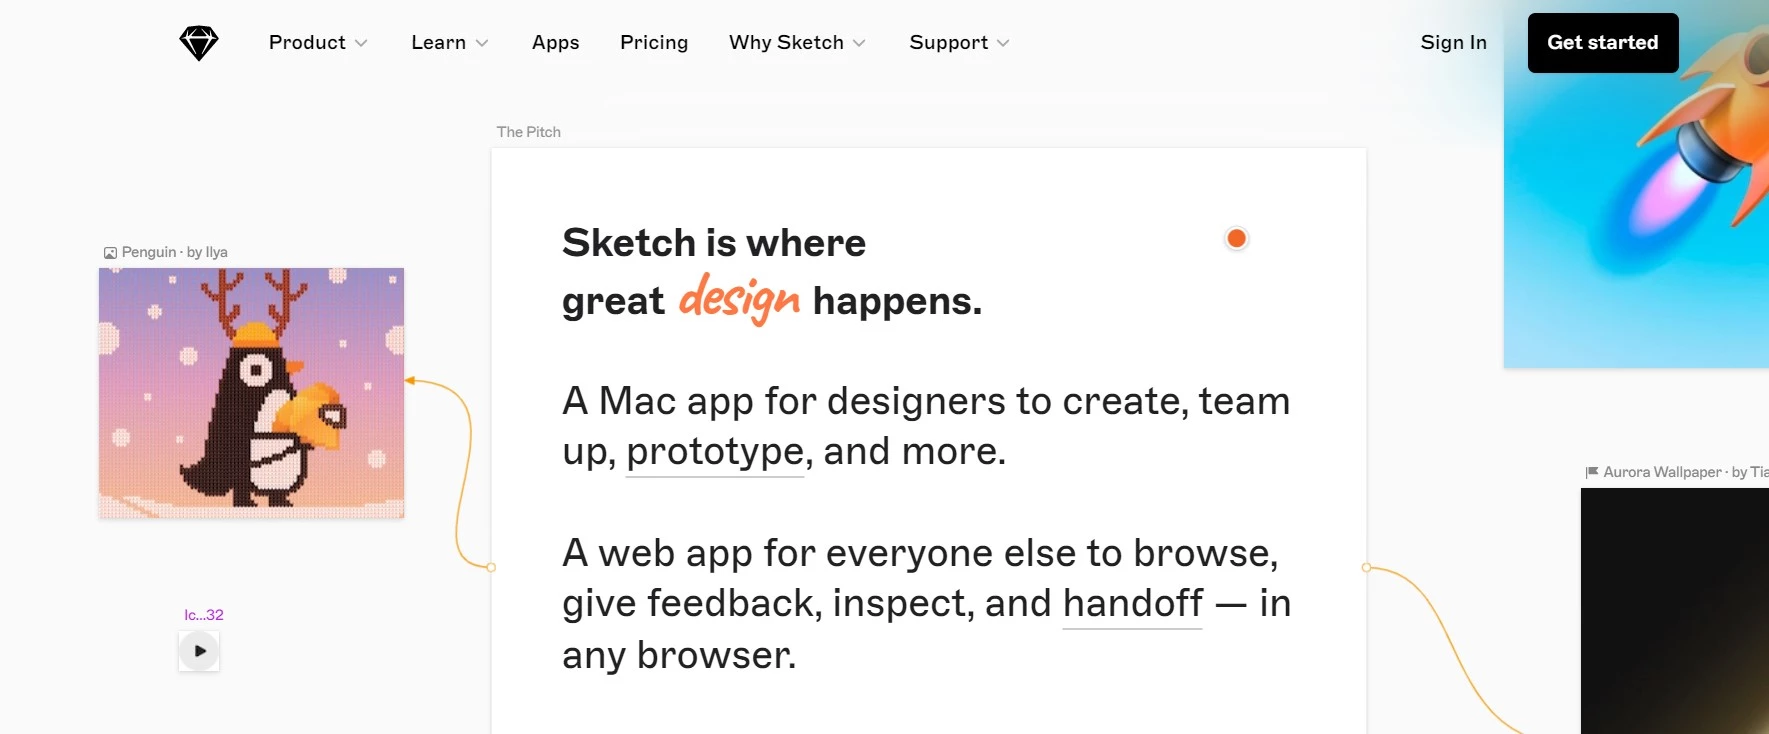
Task: Click the image icon beside Penguin label
Action: point(110,253)
